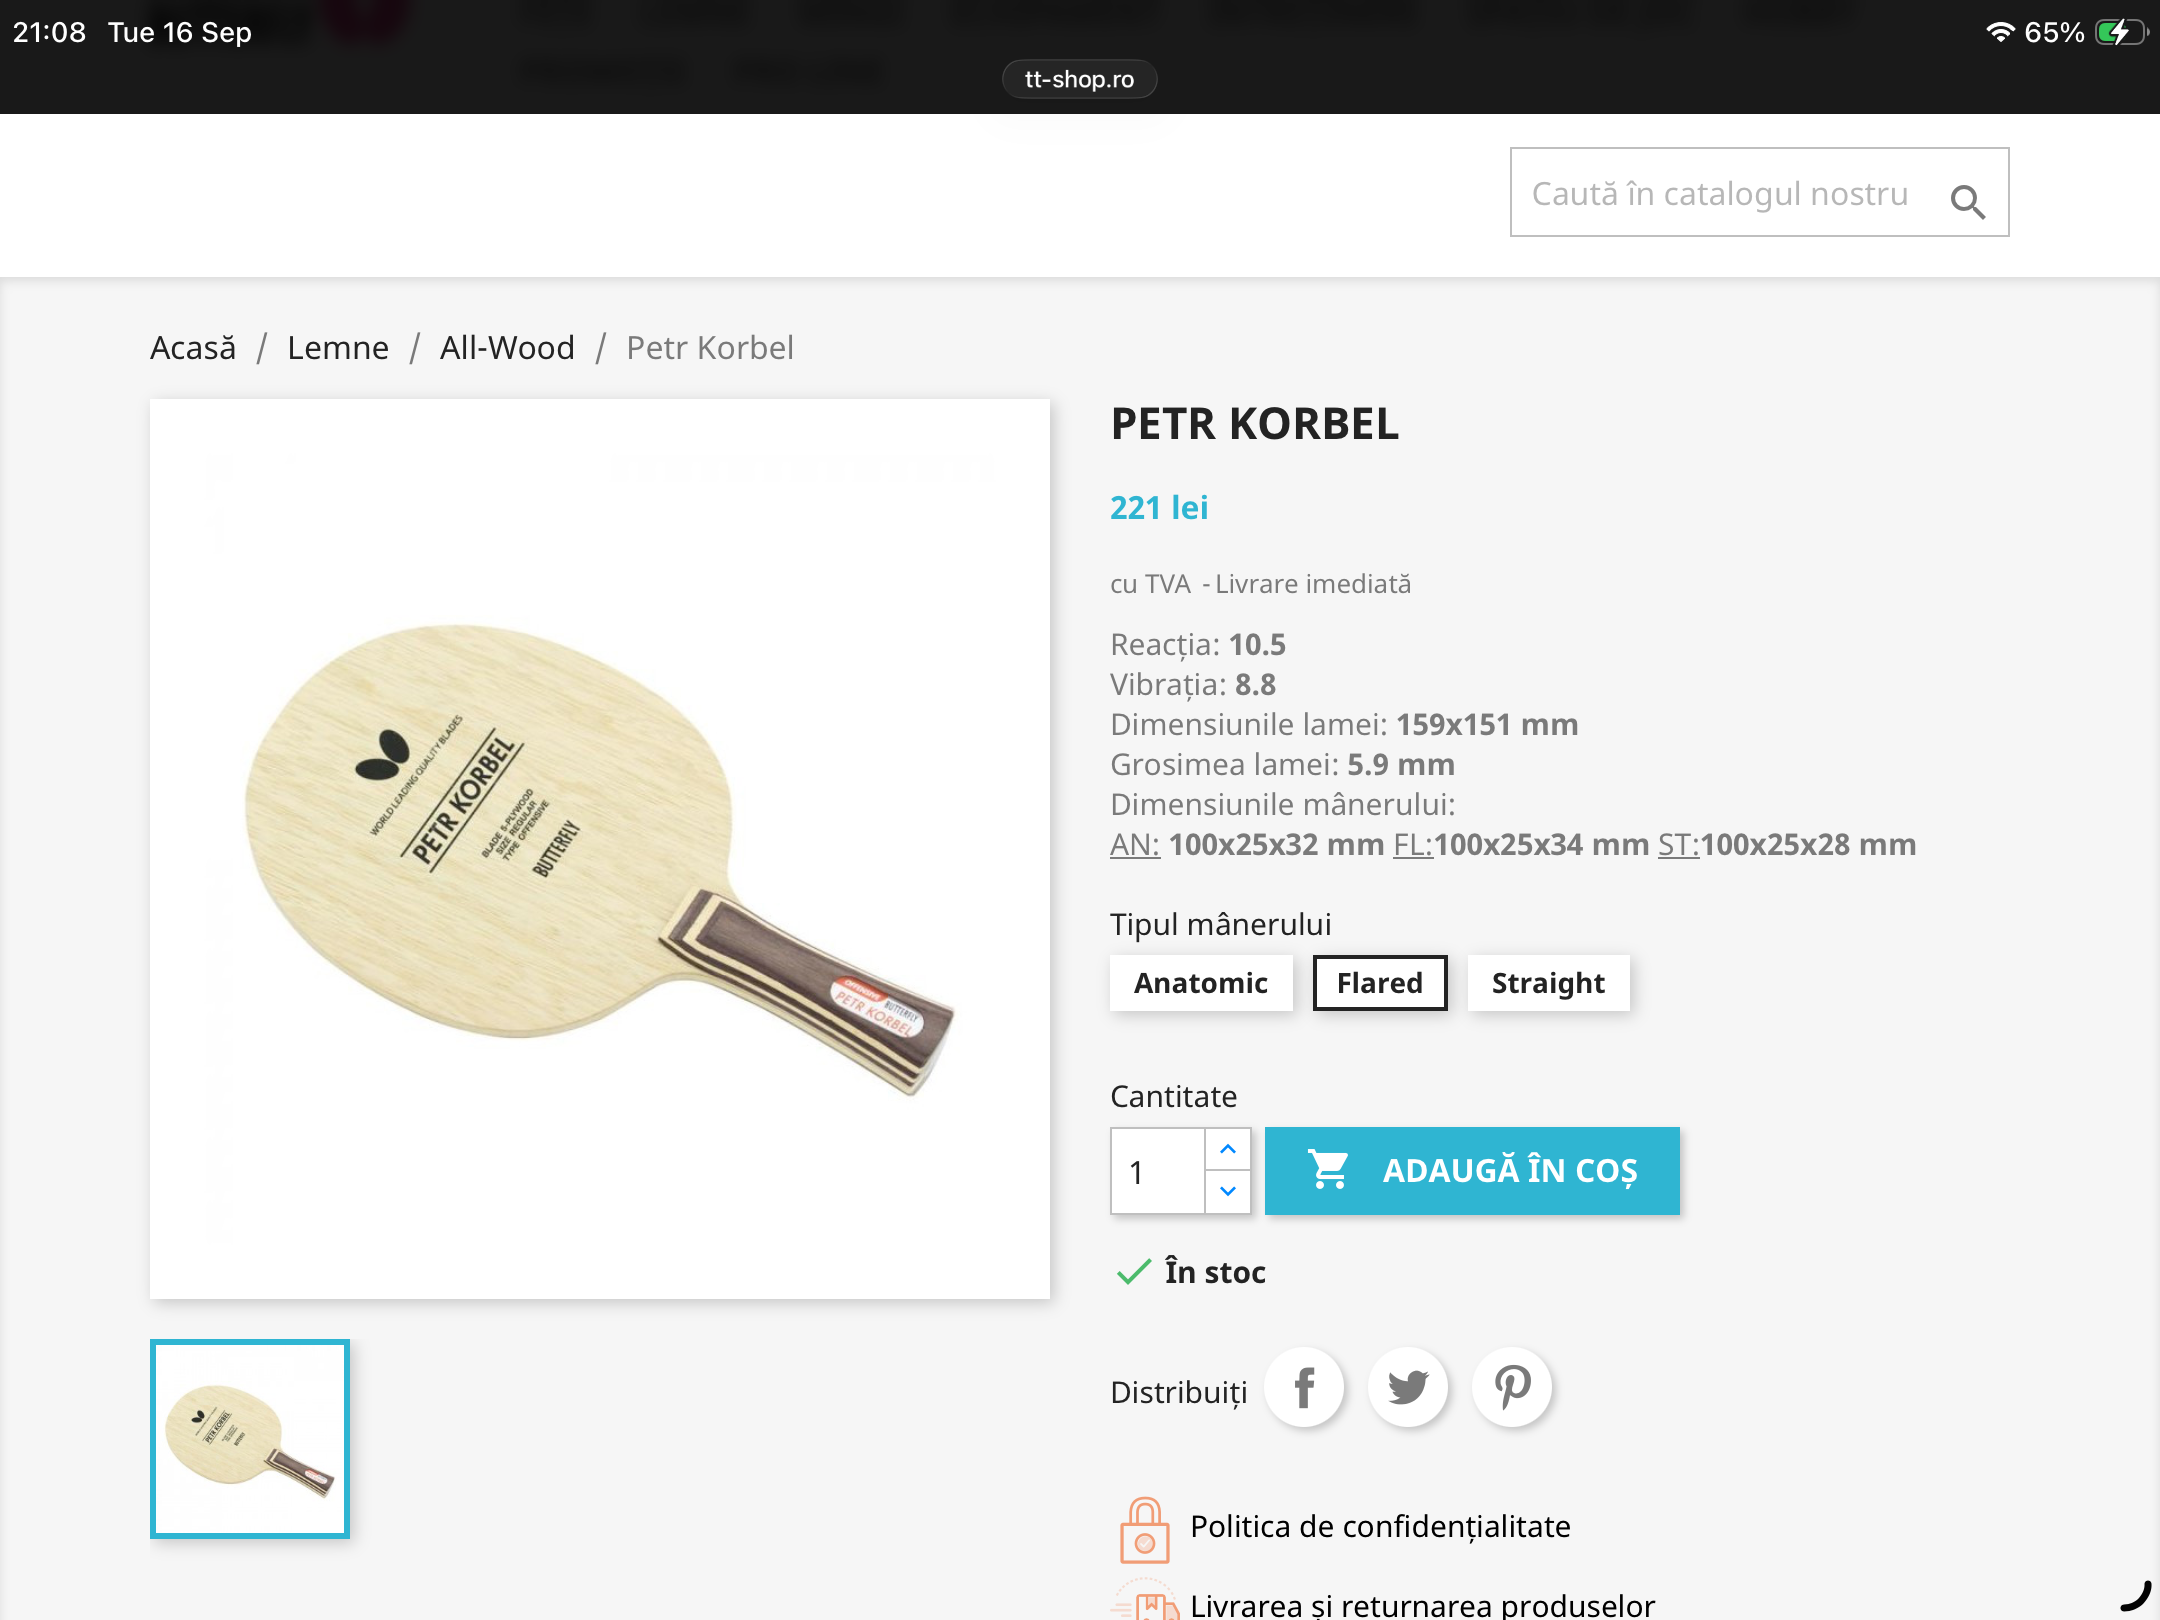Select the Petr Korbel blade thumbnail
The width and height of the screenshot is (2160, 1620).
point(250,1438)
